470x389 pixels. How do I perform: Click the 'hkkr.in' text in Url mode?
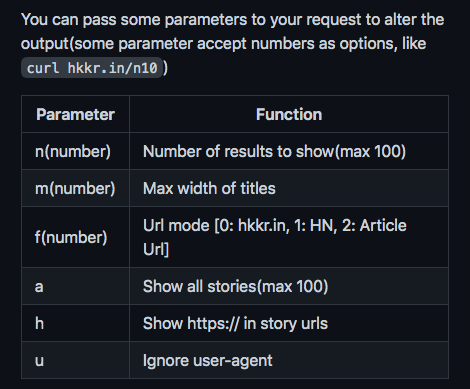(x=261, y=225)
